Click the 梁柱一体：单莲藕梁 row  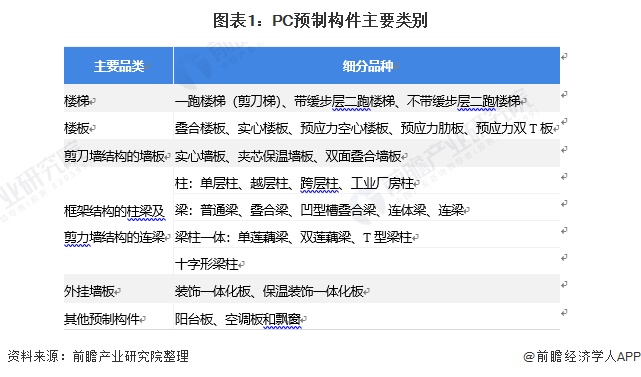pos(367,236)
